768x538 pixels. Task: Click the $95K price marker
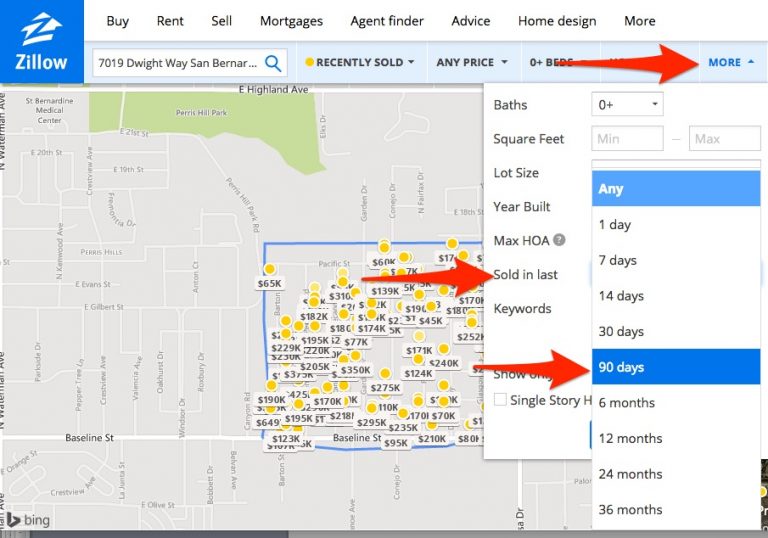pos(396,443)
